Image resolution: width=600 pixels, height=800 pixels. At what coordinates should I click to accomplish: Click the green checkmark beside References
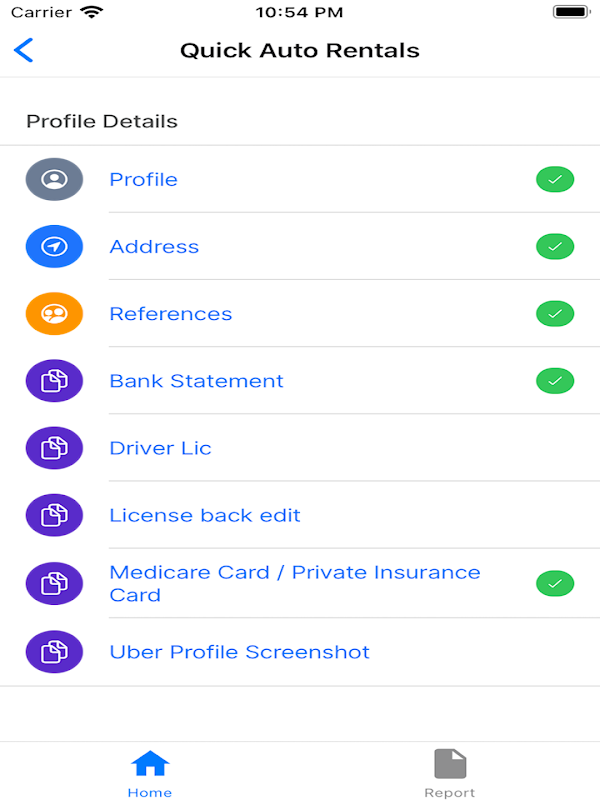point(555,314)
